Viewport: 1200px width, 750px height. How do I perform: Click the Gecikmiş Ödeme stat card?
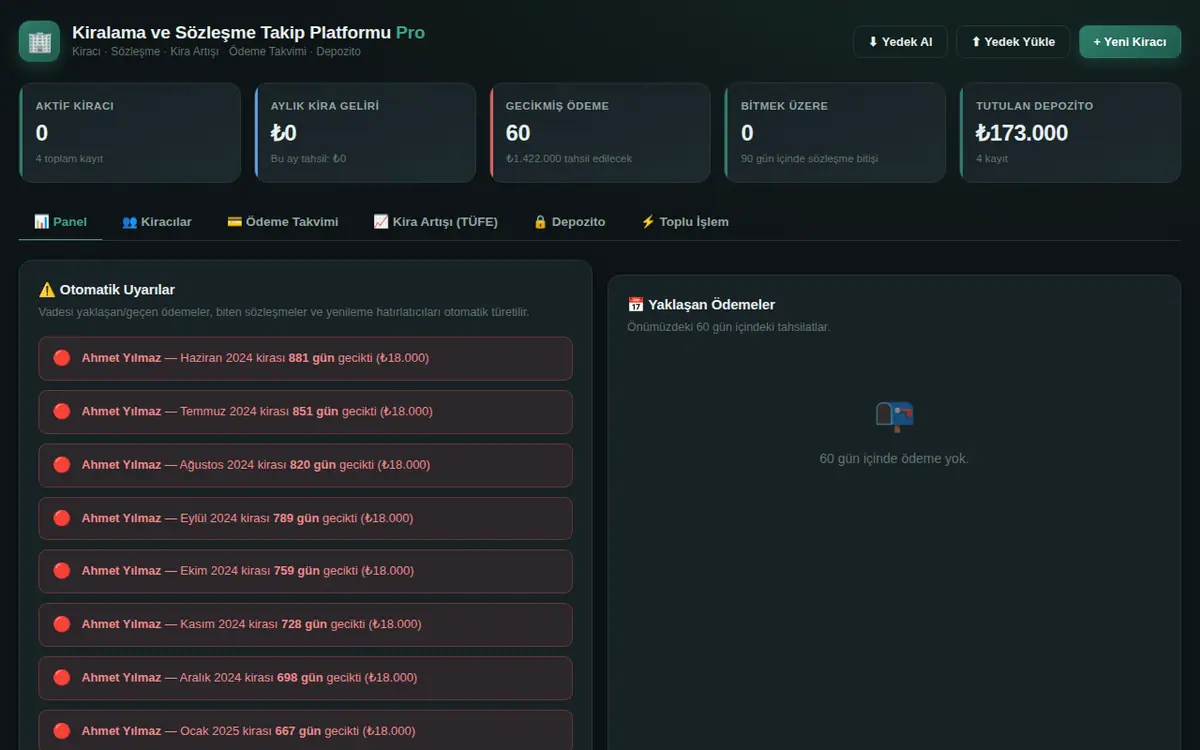point(600,132)
